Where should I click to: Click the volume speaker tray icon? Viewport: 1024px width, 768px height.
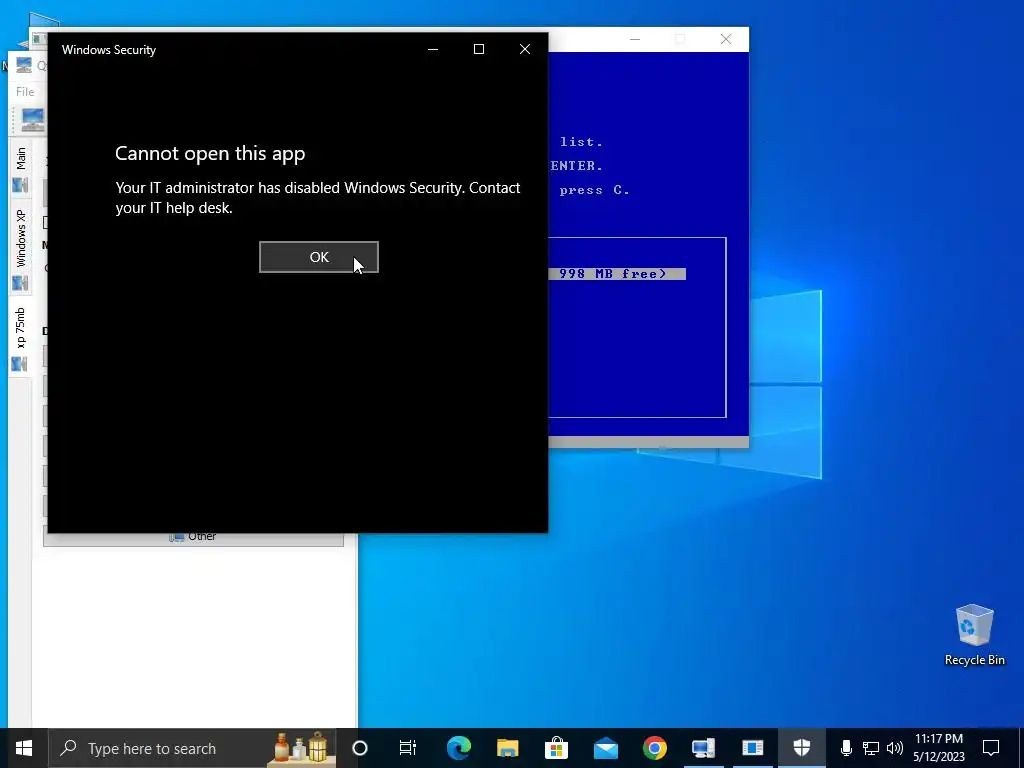click(895, 748)
